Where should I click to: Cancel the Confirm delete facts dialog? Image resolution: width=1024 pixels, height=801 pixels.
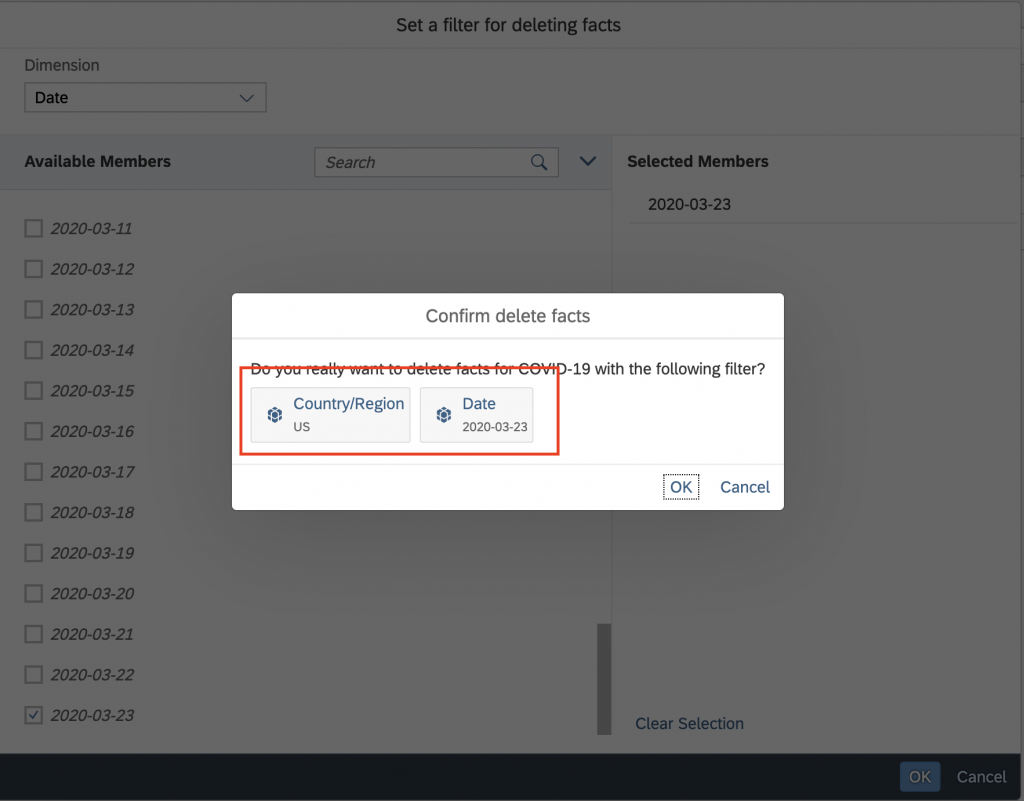745,487
